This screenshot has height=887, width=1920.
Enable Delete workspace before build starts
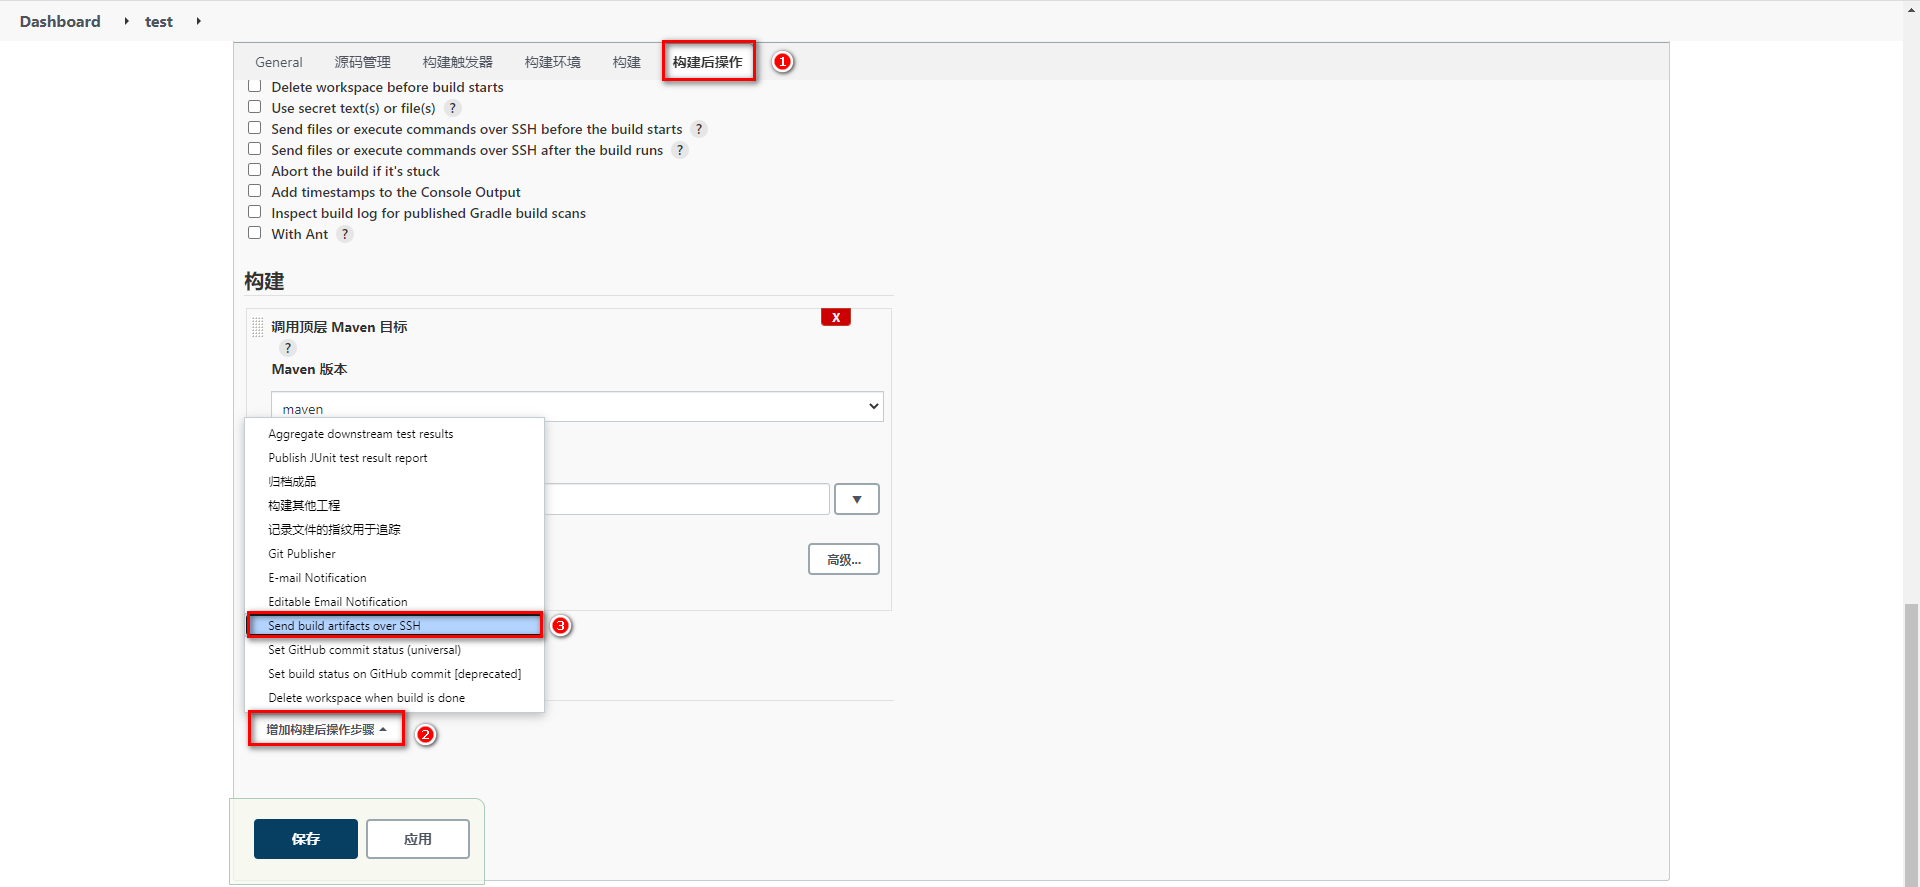pos(255,87)
